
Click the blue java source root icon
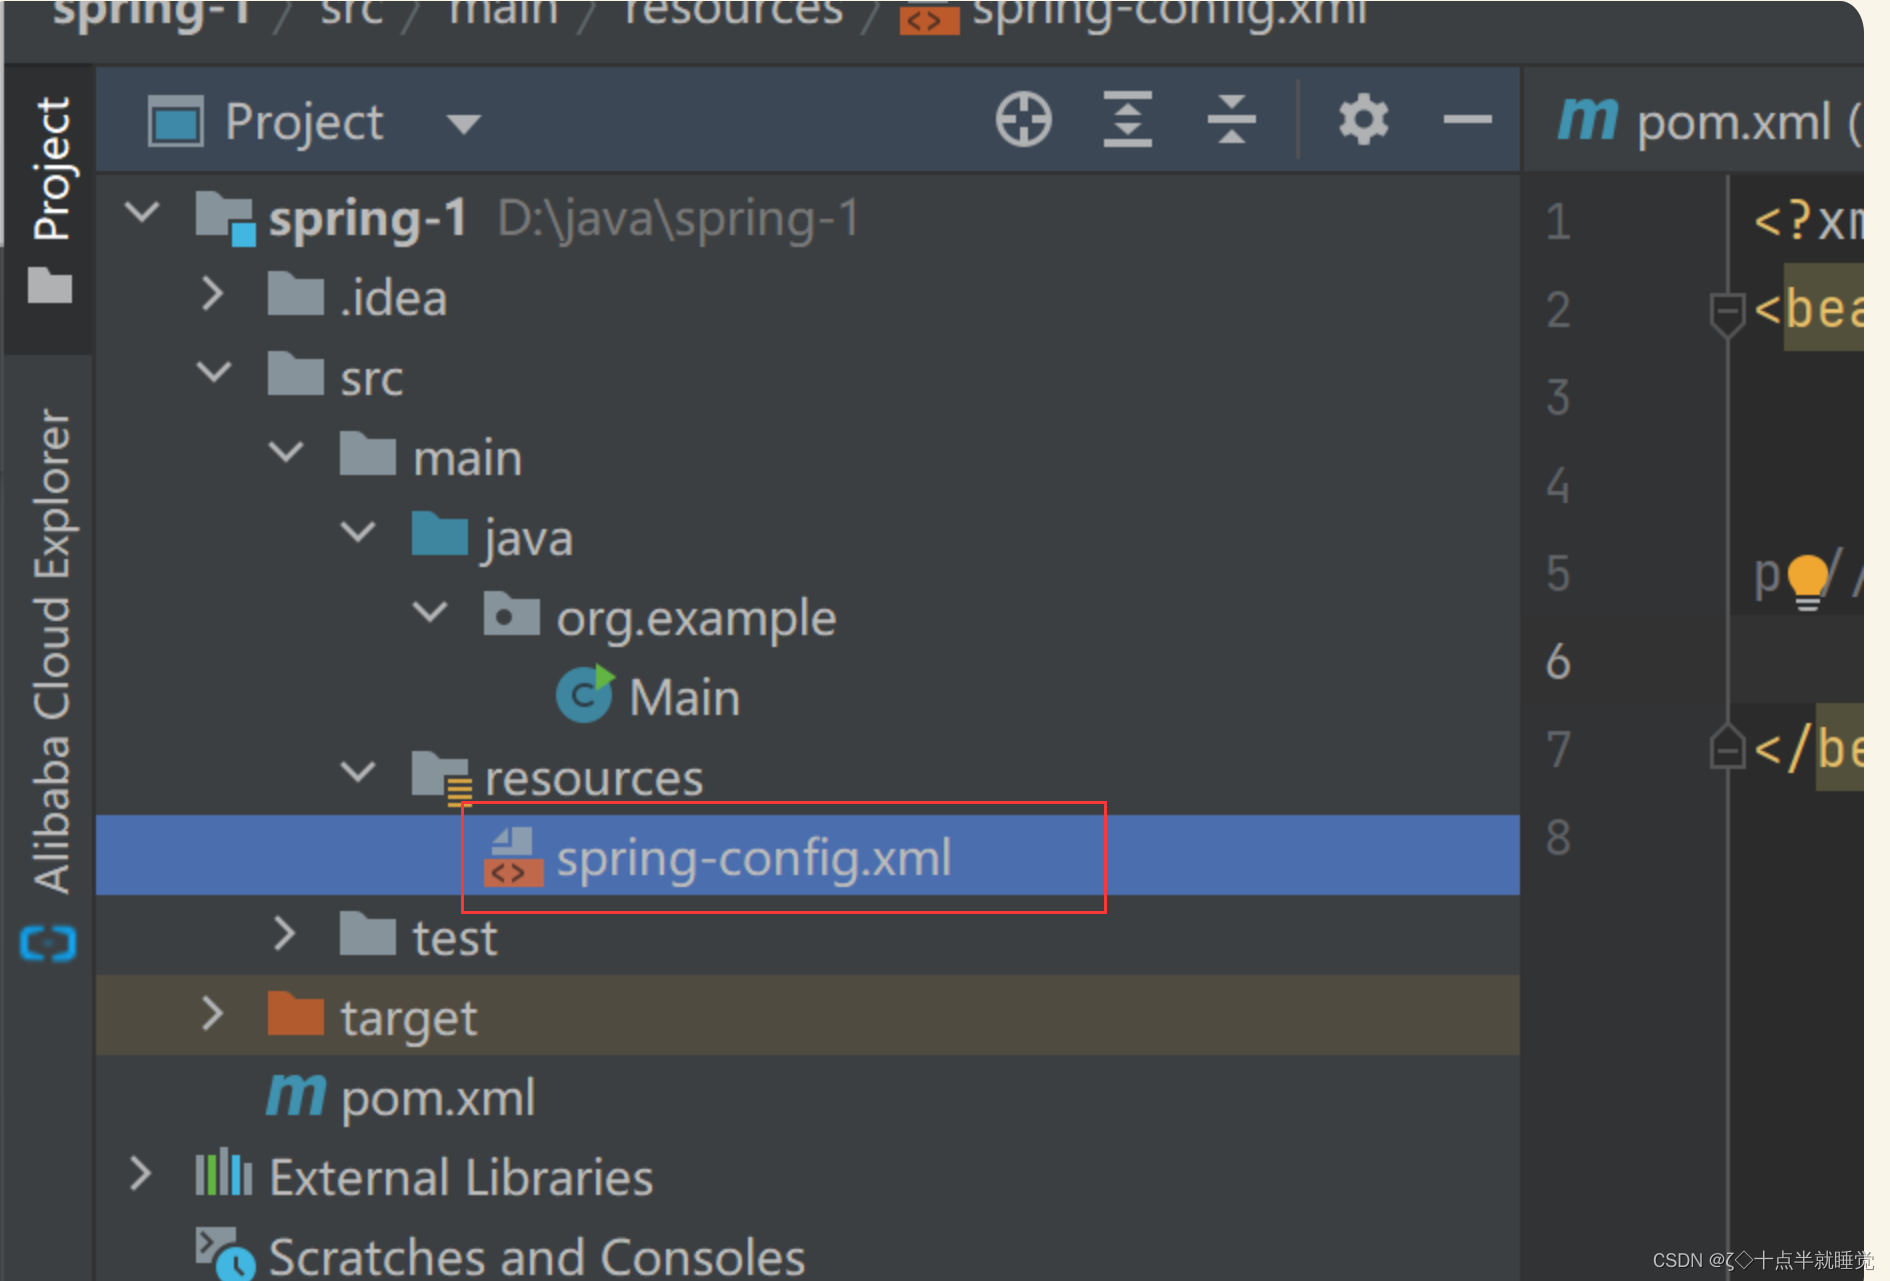[440, 534]
